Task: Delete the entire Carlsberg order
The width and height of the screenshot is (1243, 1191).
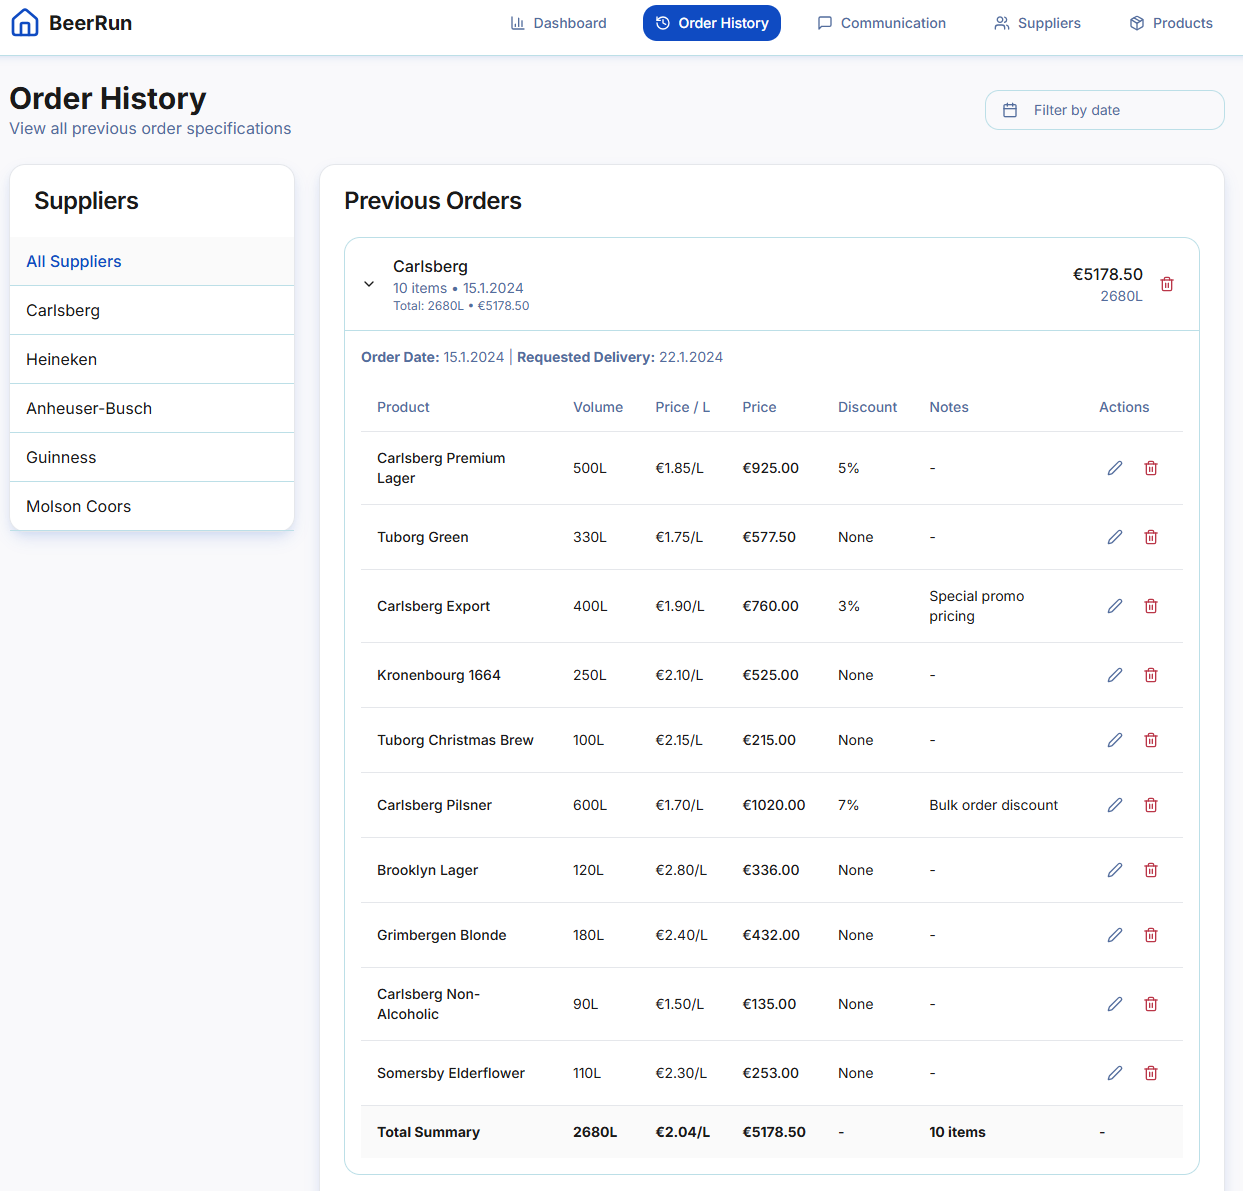Action: pyautogui.click(x=1166, y=284)
